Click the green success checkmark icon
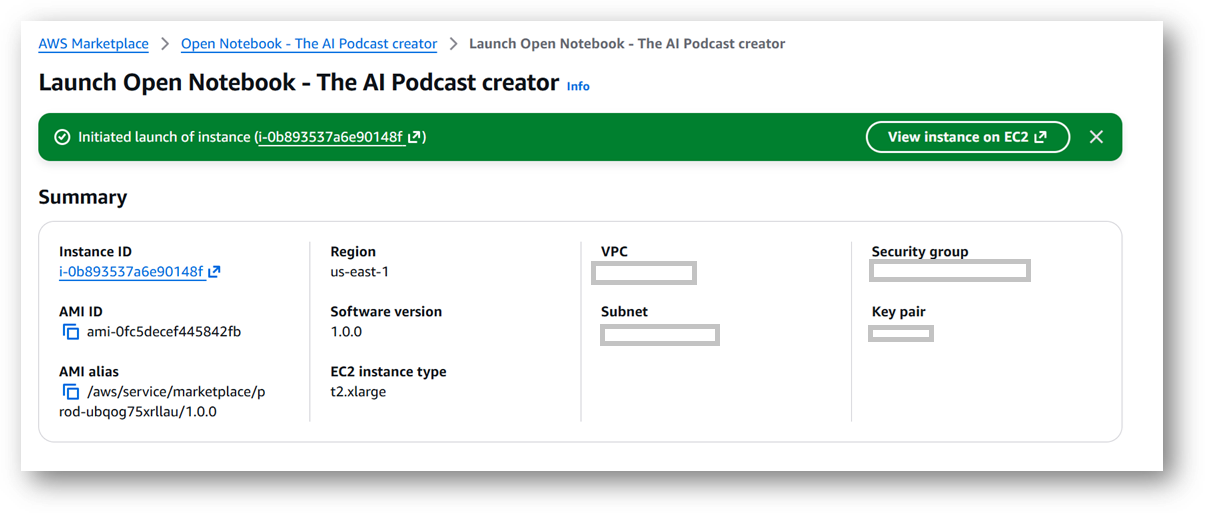Viewport: 1205px width, 513px height. coord(62,137)
